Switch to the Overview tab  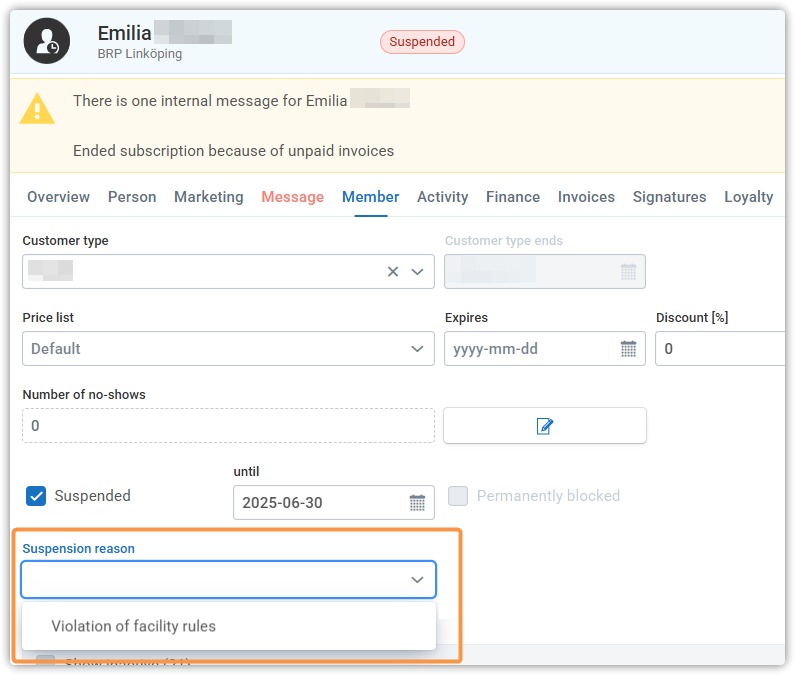click(x=58, y=197)
